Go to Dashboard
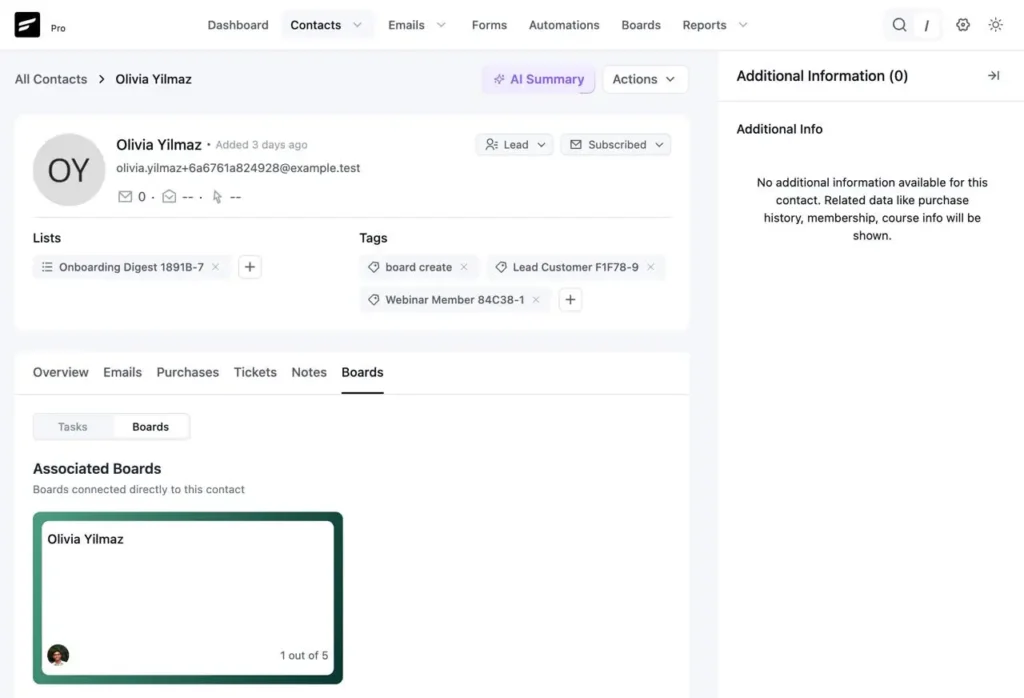This screenshot has width=1024, height=698. pyautogui.click(x=238, y=25)
